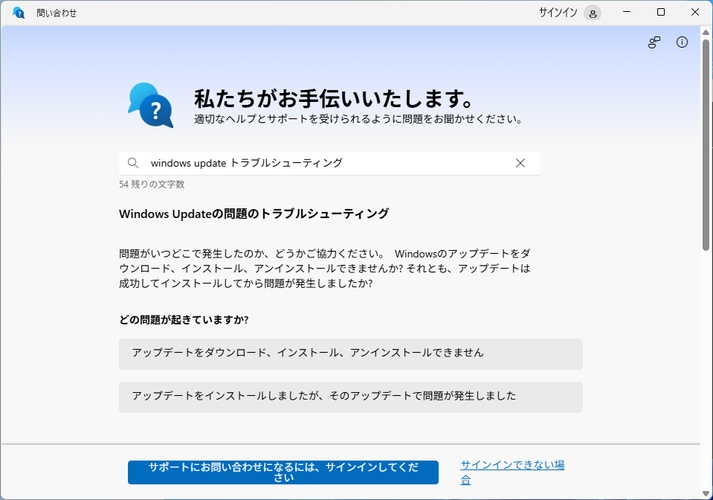Viewport: 713px width, 500px height.
Task: Open the feedback icon at top right
Action: [x=654, y=42]
